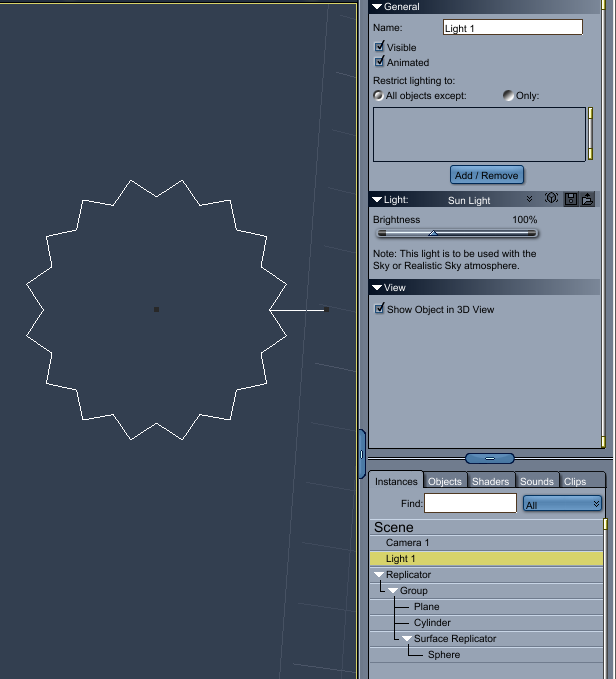Click the Brightness 100% value
The image size is (616, 679).
point(525,220)
